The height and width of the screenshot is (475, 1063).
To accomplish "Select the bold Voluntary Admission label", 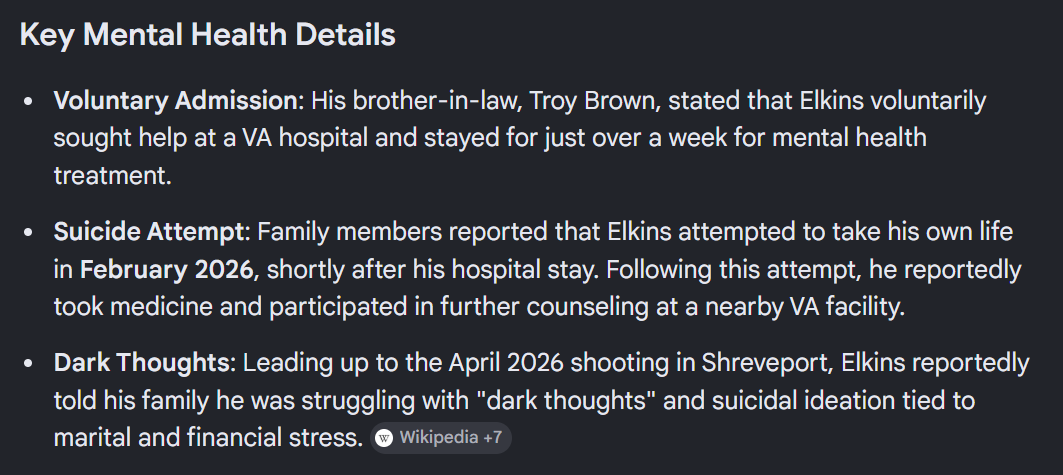I will tap(176, 100).
